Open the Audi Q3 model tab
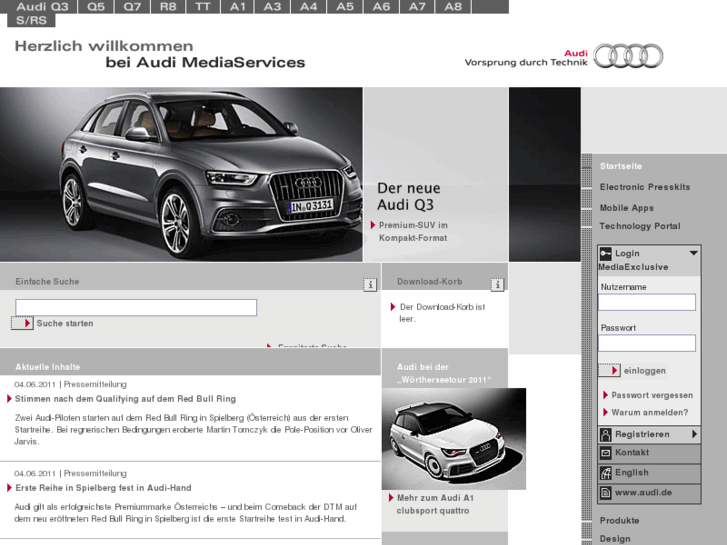 tap(42, 6)
